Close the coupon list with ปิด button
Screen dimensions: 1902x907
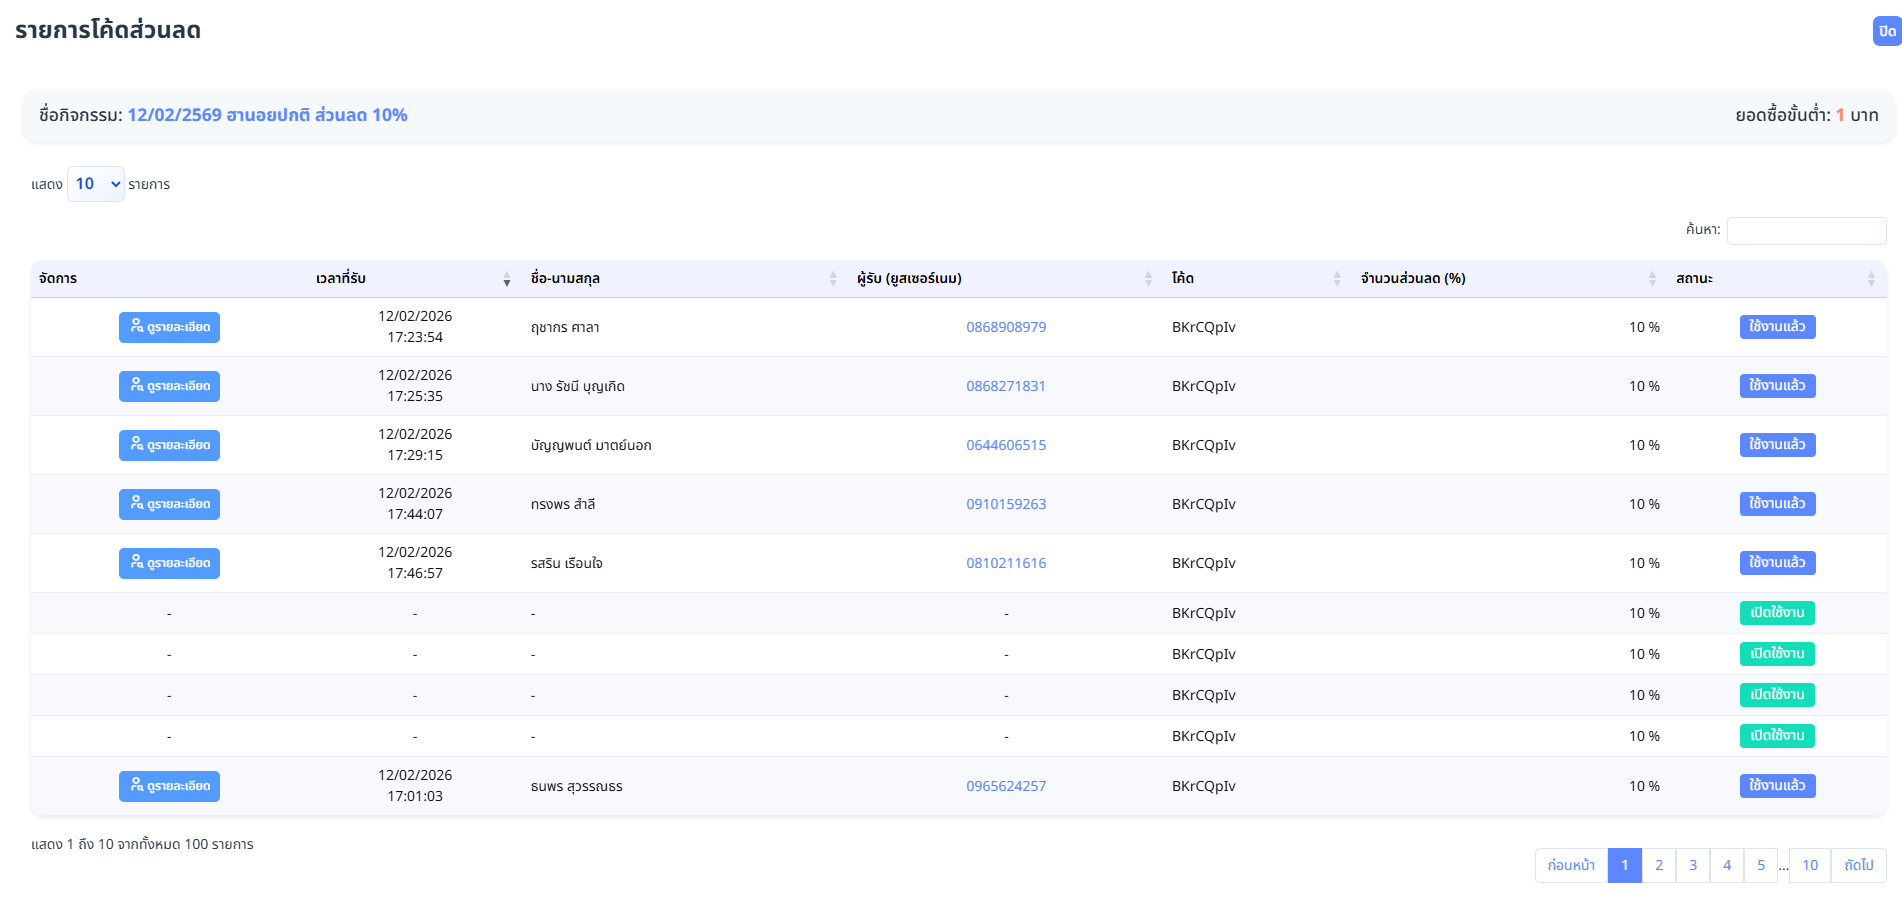pyautogui.click(x=1886, y=31)
